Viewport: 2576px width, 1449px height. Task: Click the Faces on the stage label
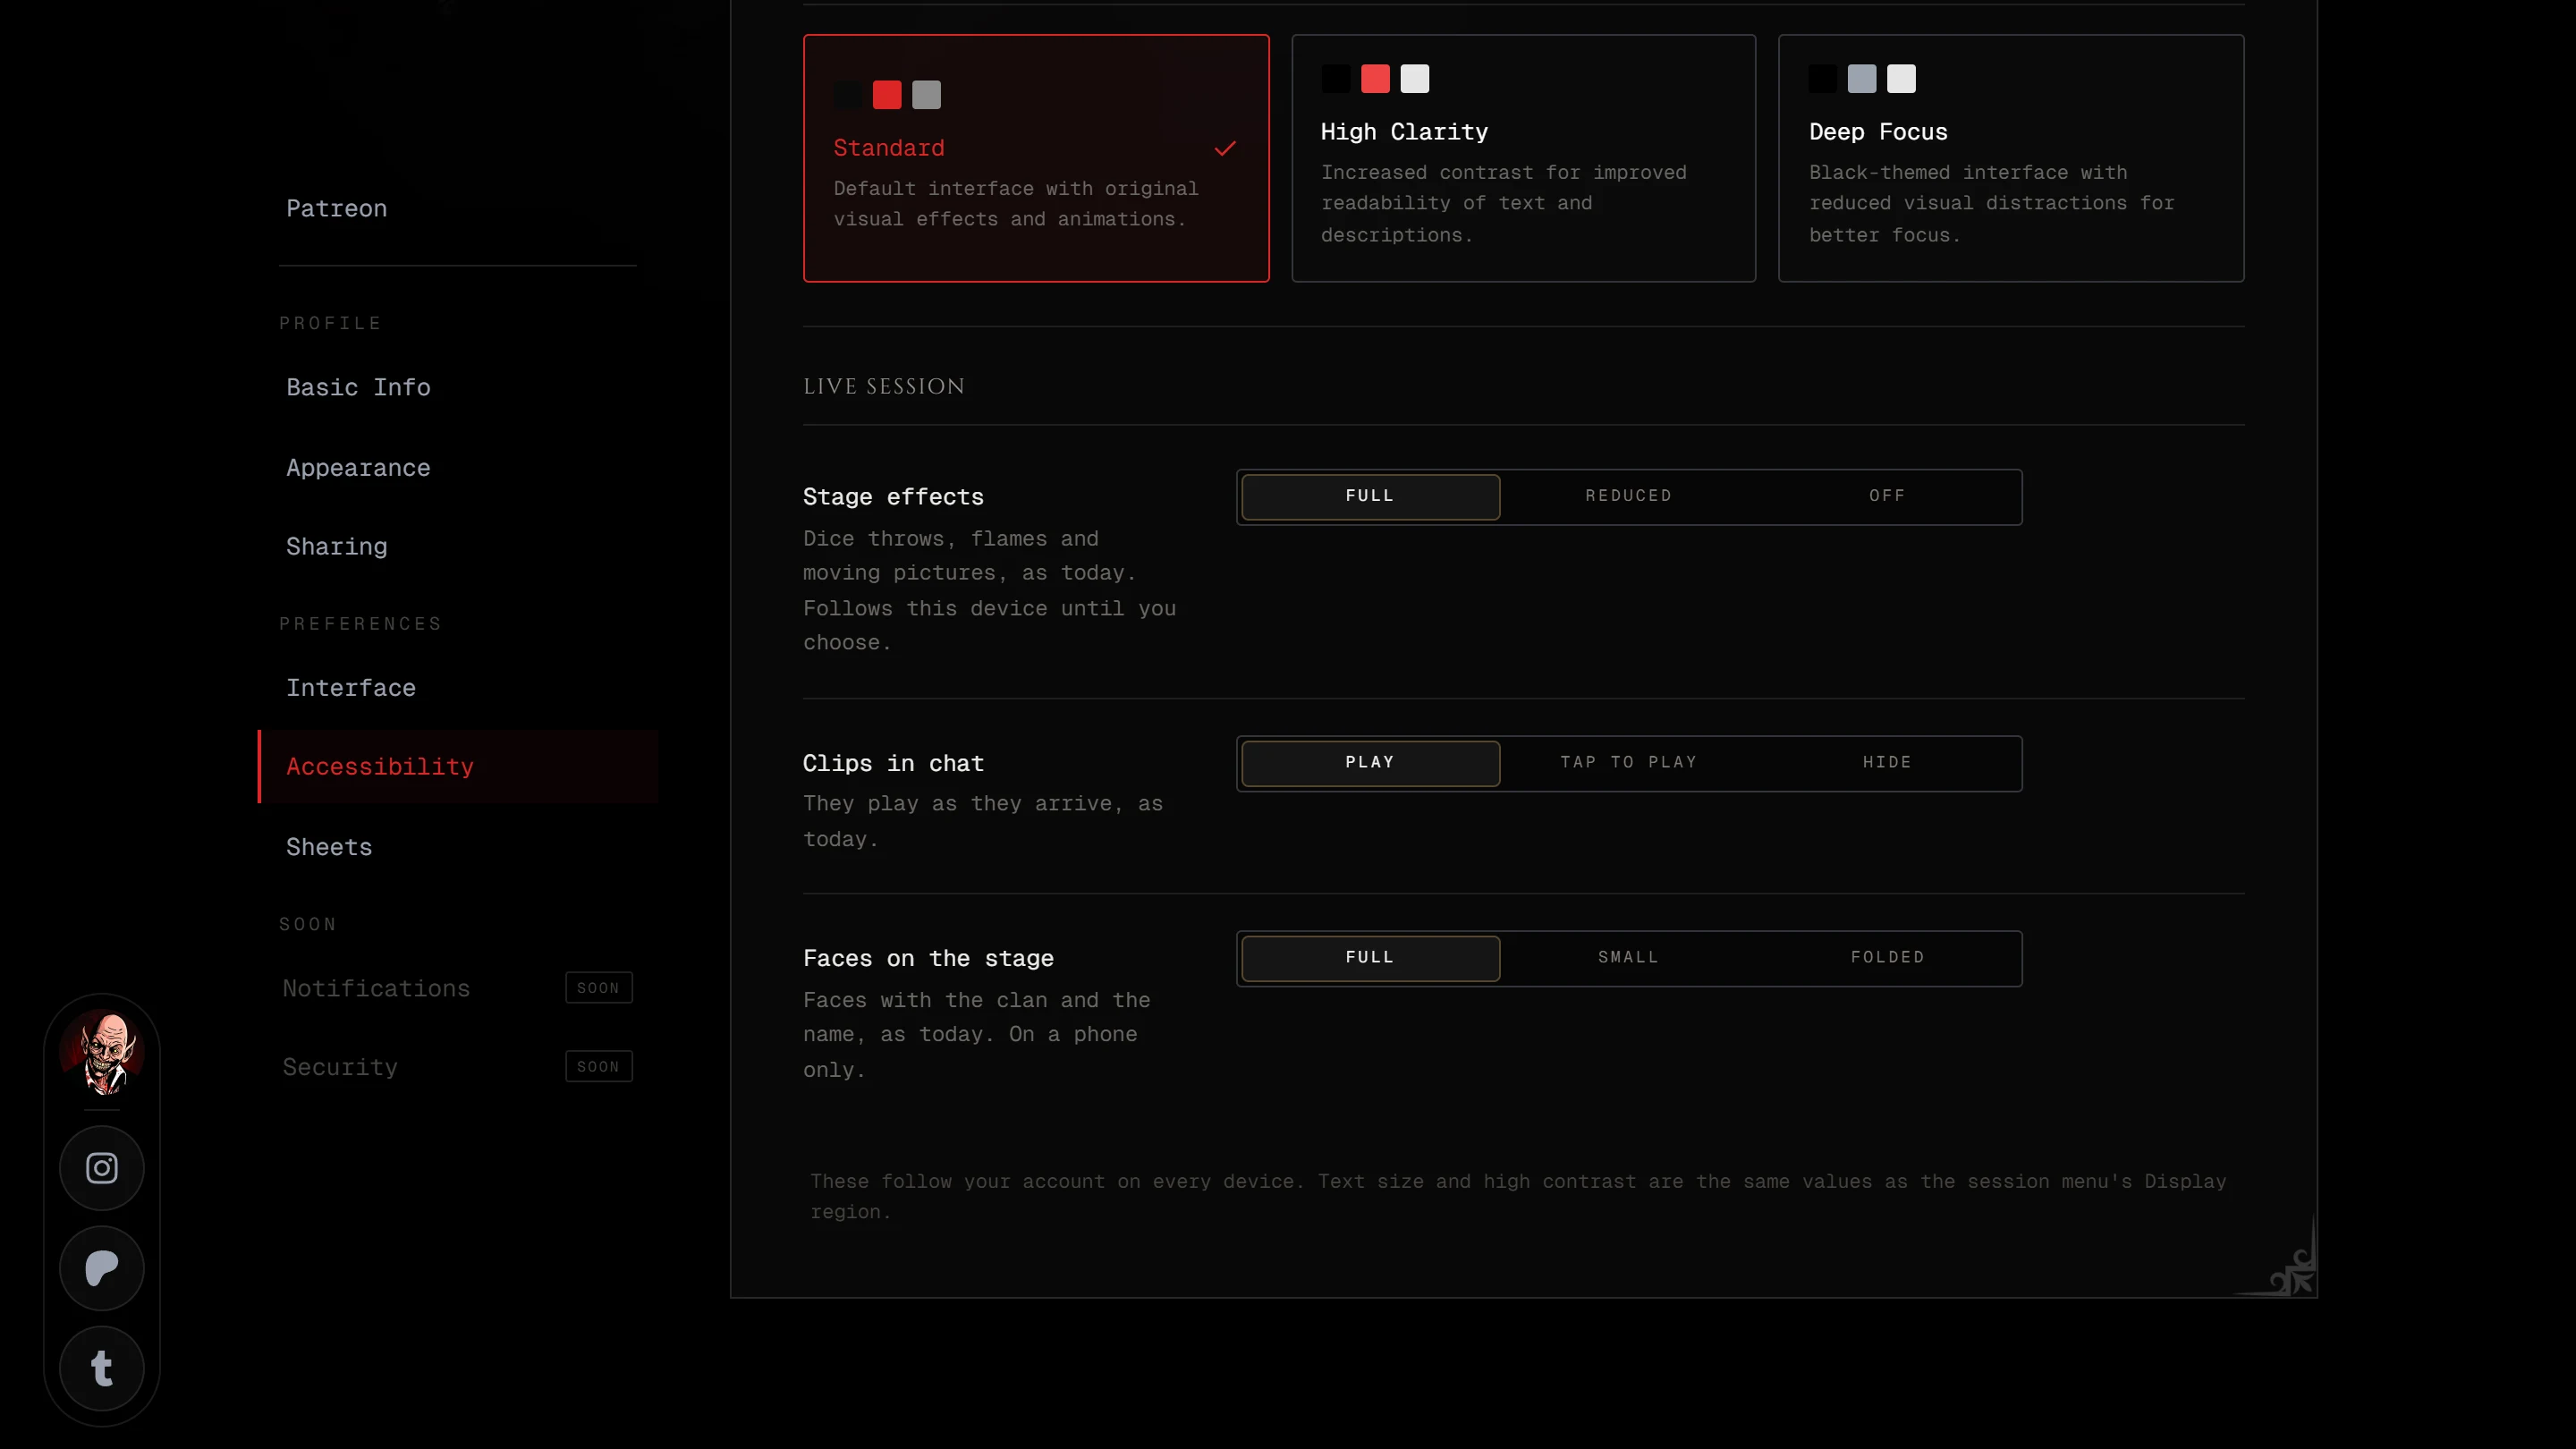[x=928, y=958]
